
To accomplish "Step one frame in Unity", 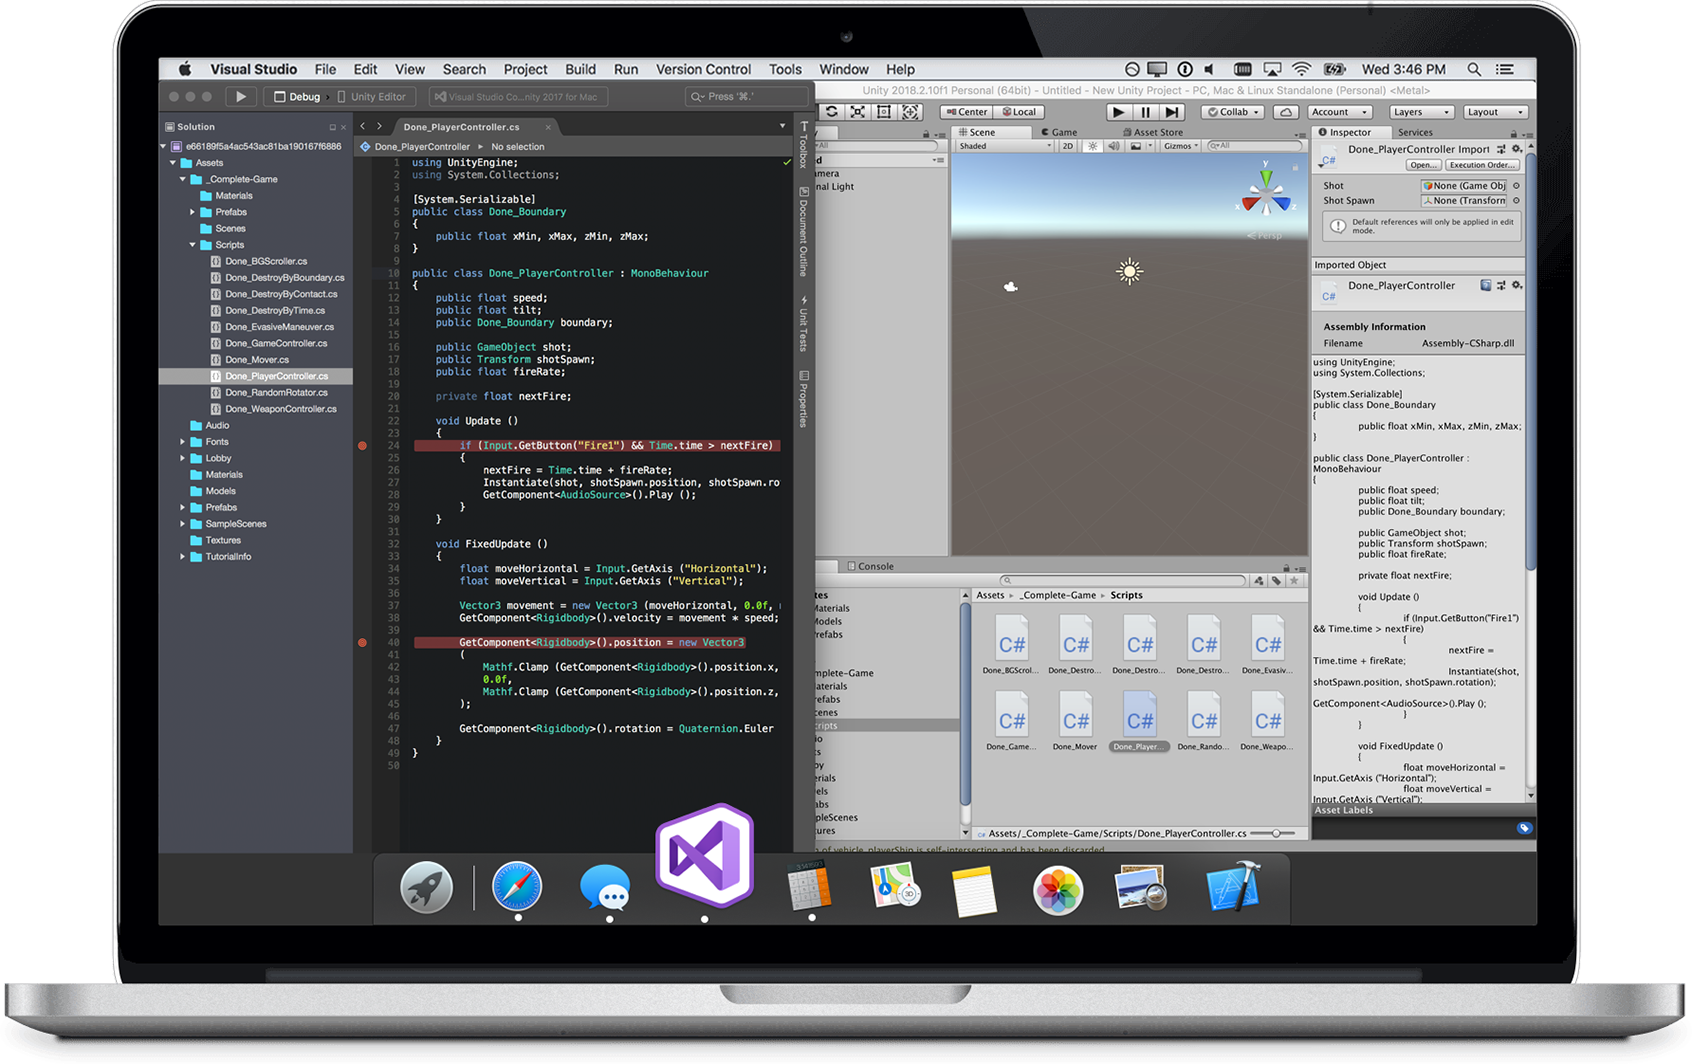I will pos(1173,112).
